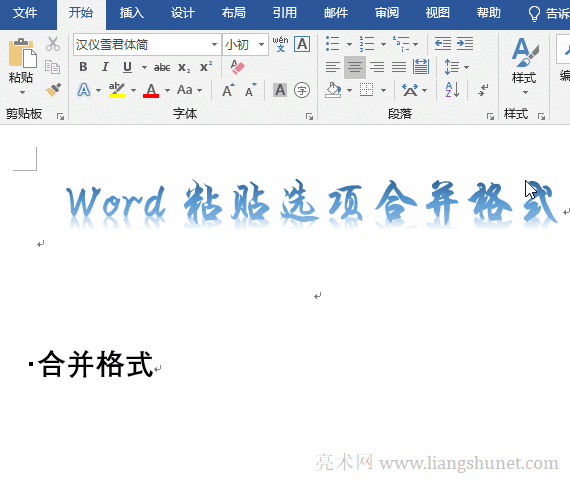Viewport: 570px width, 480px height.
Task: Open the Clipboard pane launcher
Action: (x=60, y=116)
